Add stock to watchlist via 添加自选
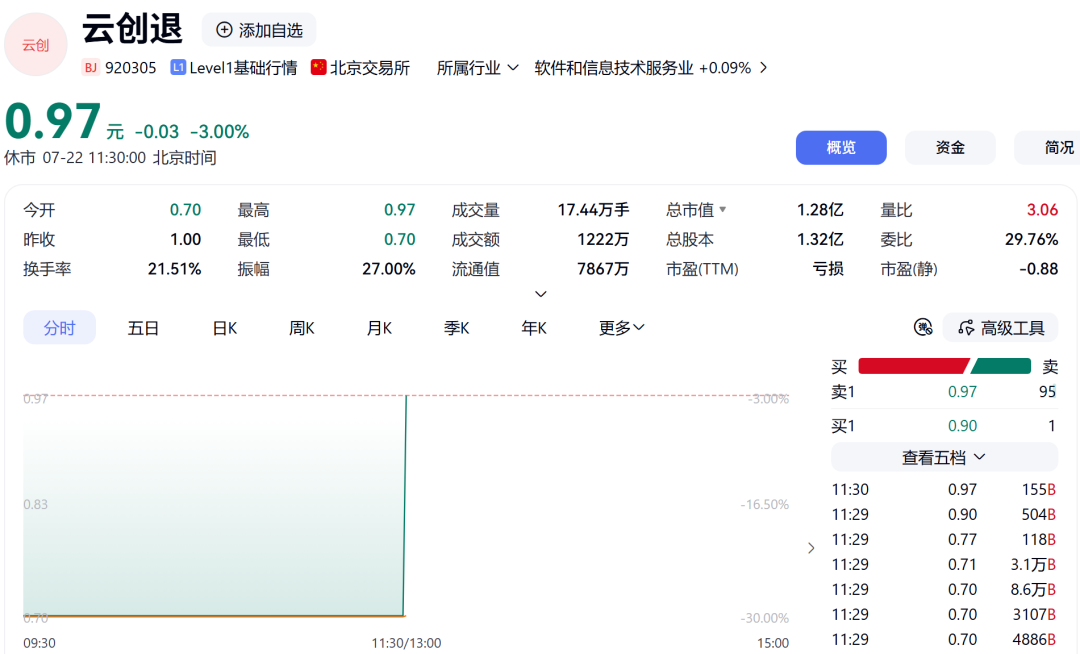The width and height of the screenshot is (1080, 654). (259, 30)
